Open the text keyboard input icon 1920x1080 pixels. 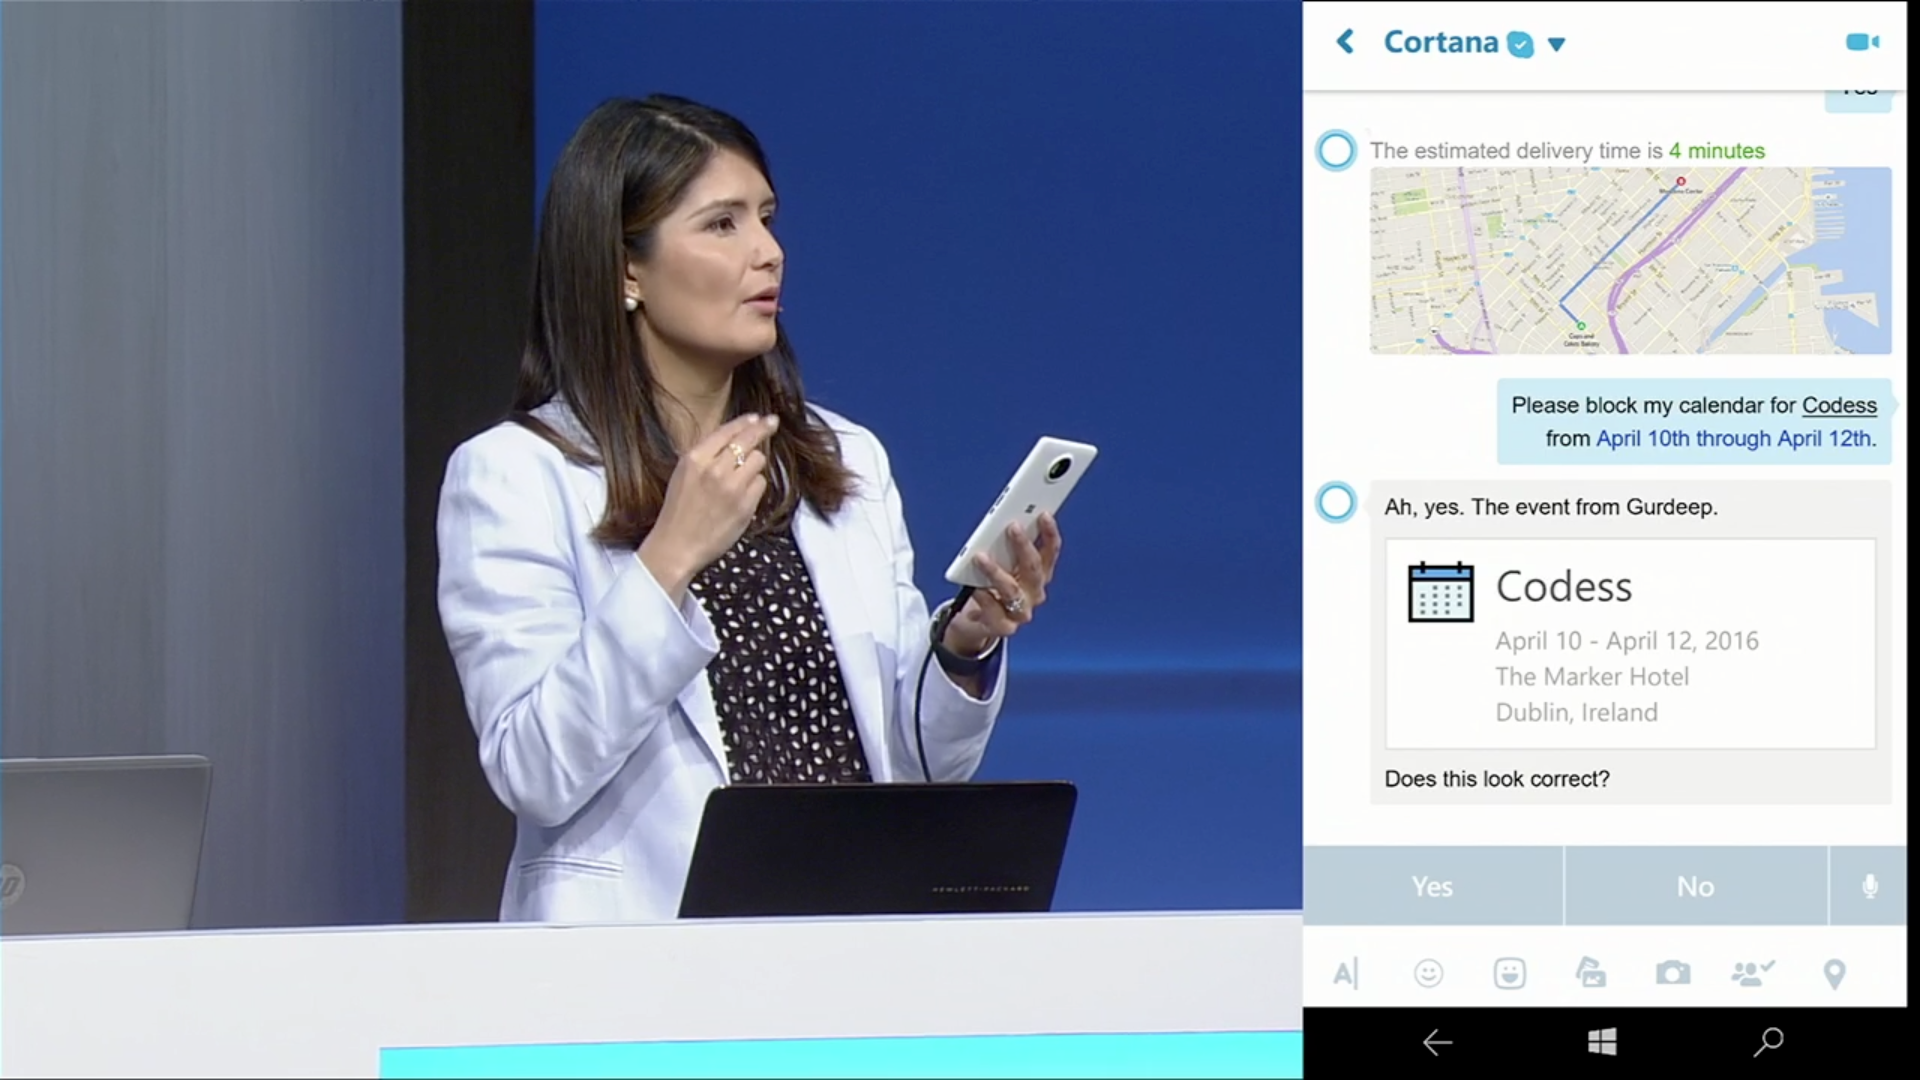pos(1346,973)
